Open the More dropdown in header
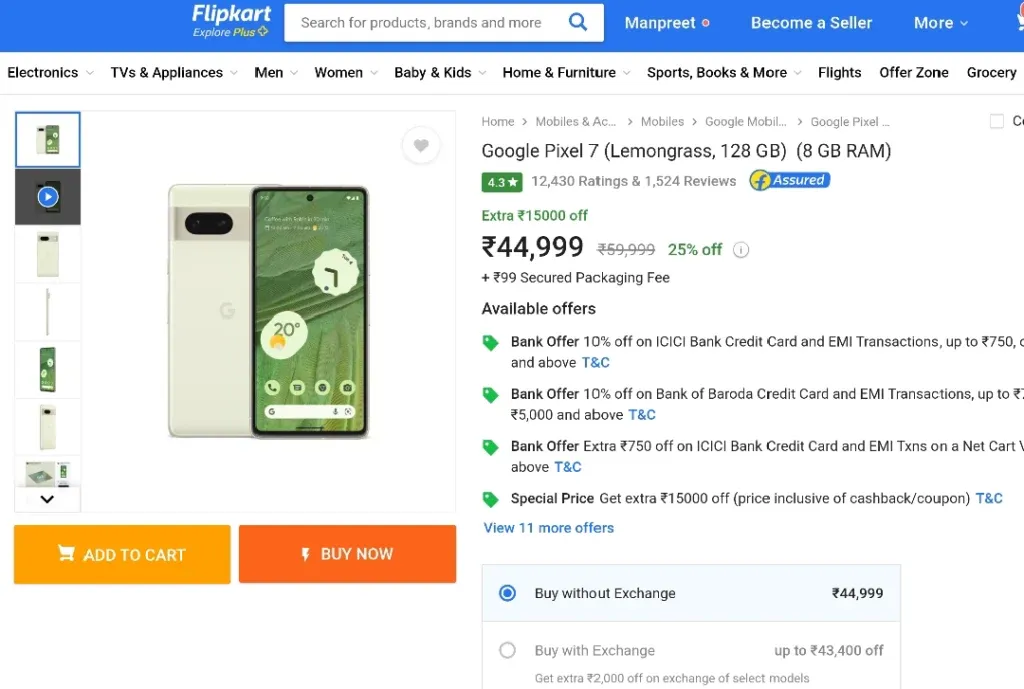This screenshot has width=1024, height=689. pos(940,23)
